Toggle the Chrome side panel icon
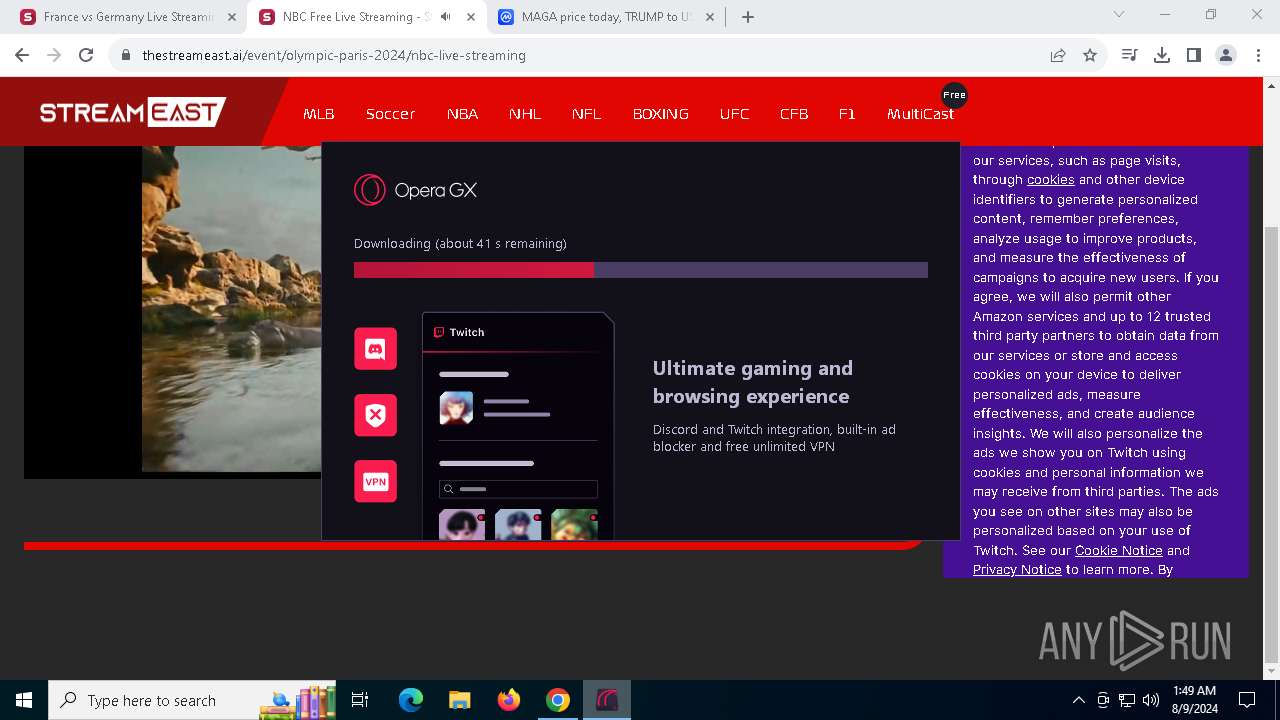The height and width of the screenshot is (720, 1280). tap(1194, 55)
